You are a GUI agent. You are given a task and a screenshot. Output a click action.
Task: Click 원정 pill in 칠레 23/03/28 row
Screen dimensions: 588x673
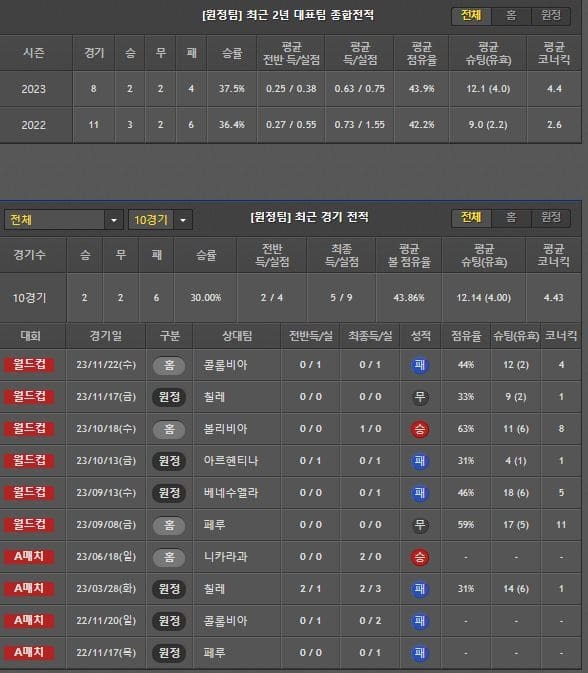pos(169,589)
